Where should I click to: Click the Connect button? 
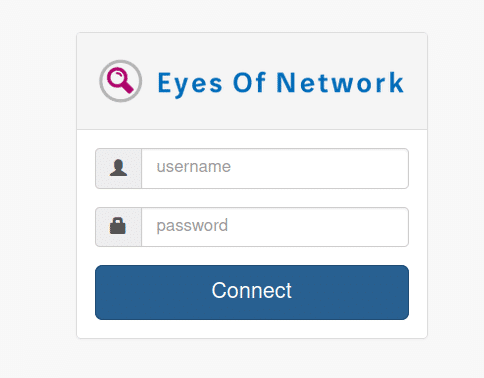[252, 292]
